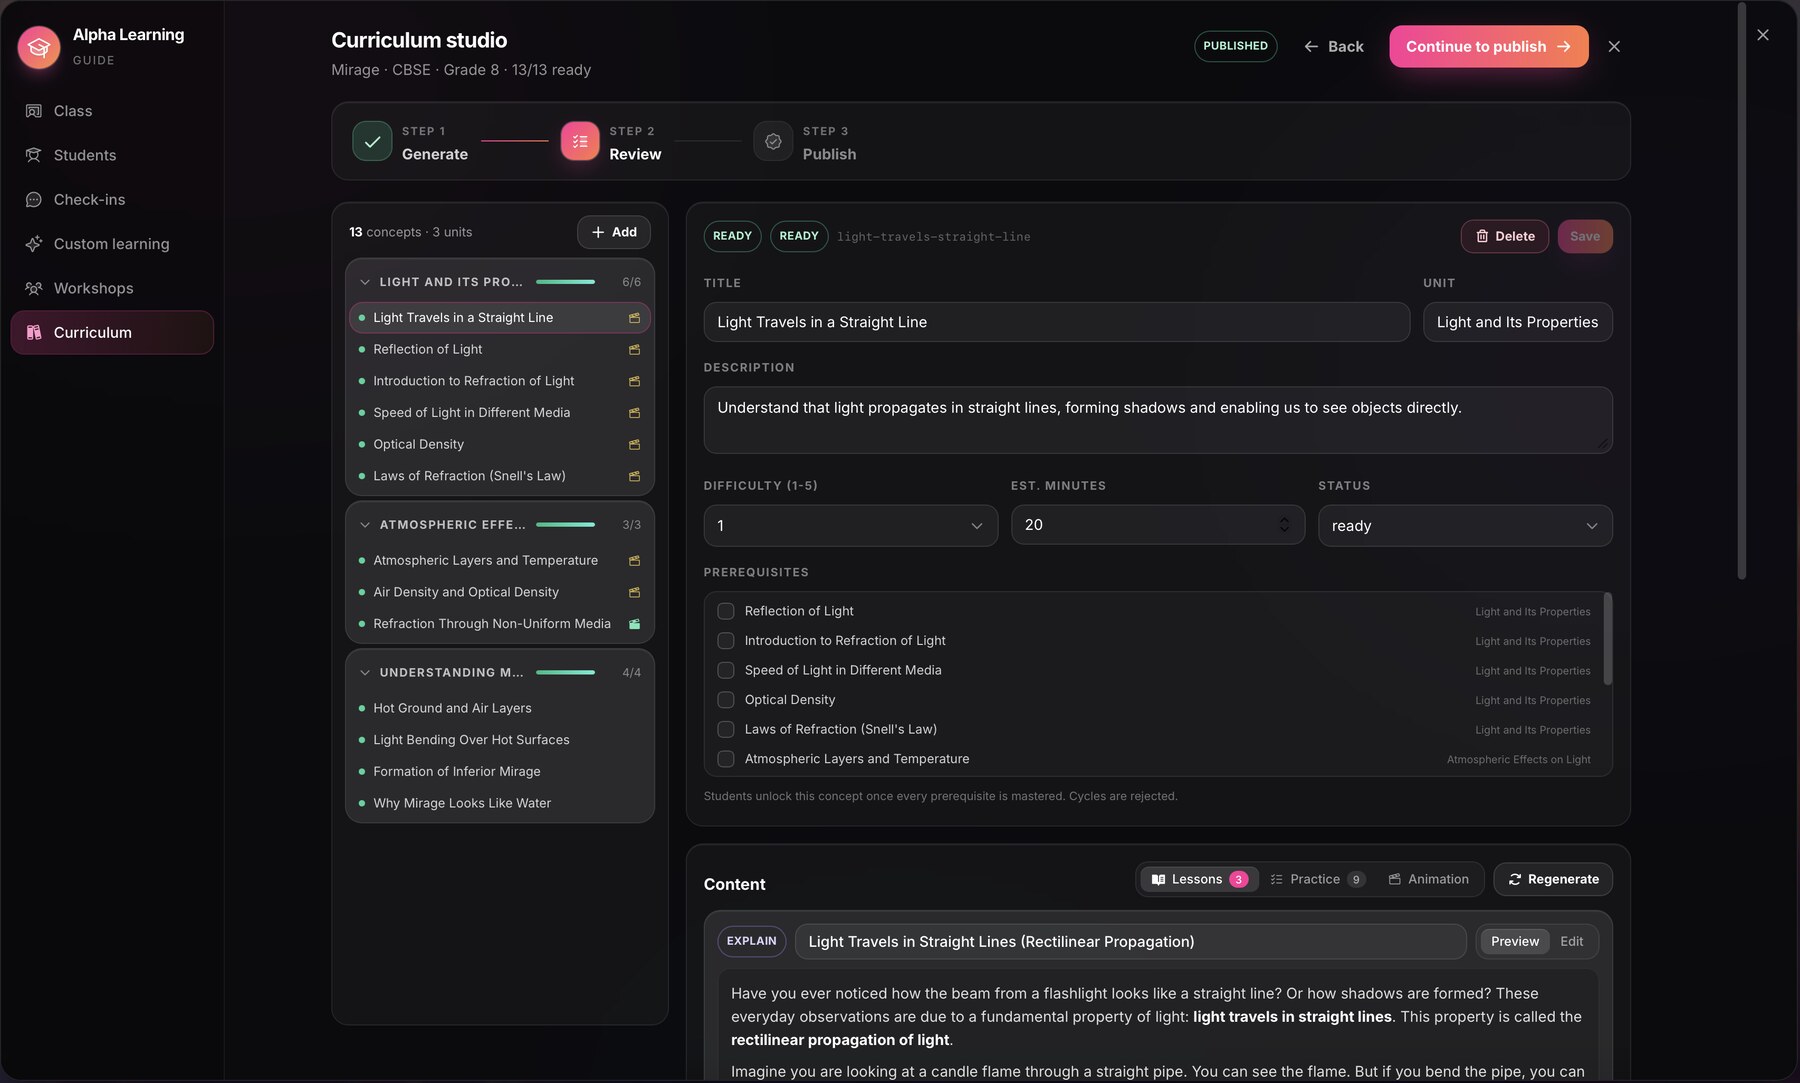Select Custom learning in the sidebar
Screen dimensions: 1800x1083
pyautogui.click(x=112, y=244)
